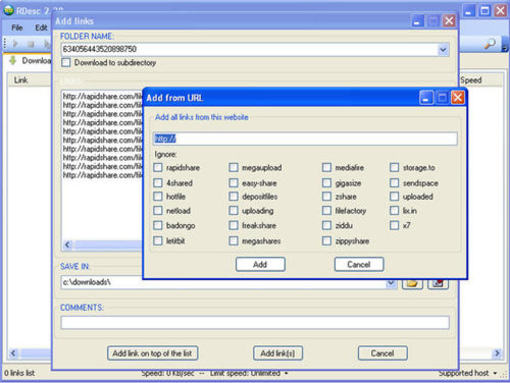Click the website URL input field

click(x=305, y=139)
